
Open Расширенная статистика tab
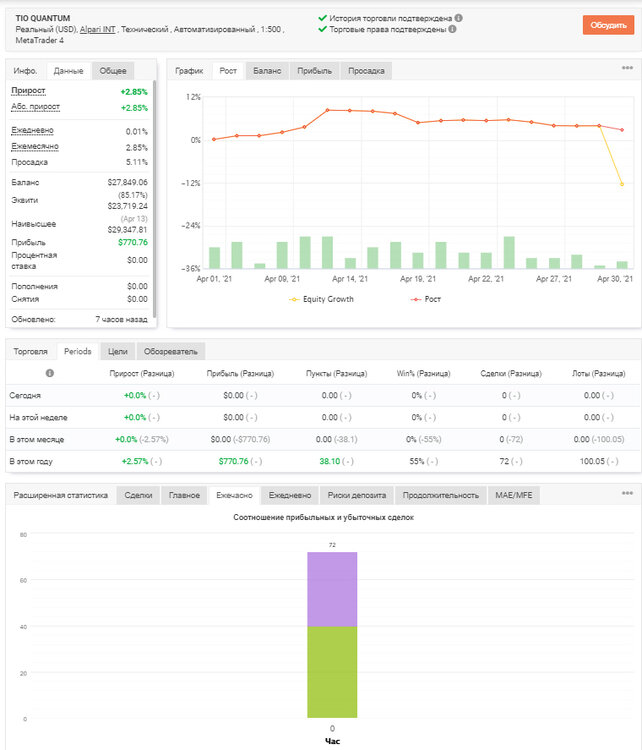click(61, 496)
